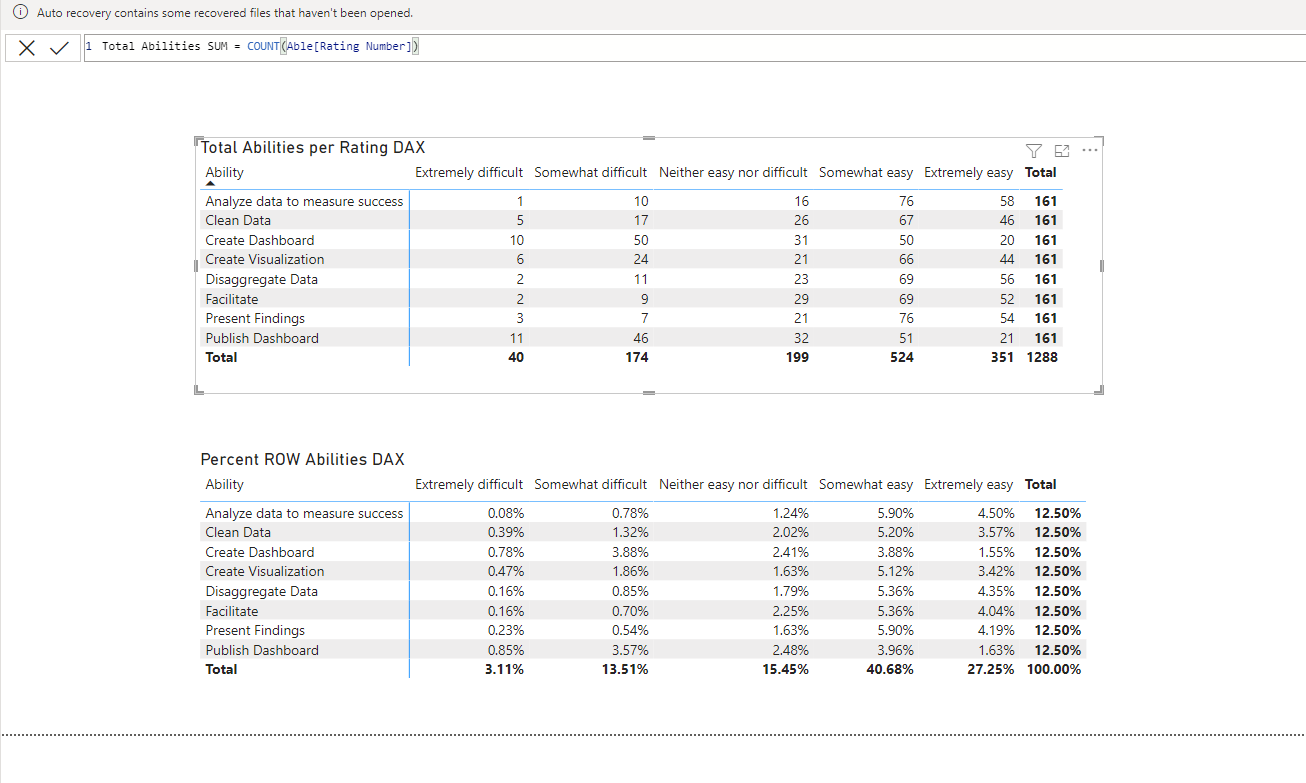Viewport: 1306px width, 783px height.
Task: Click Somewhat easy header in top table
Action: 866,172
